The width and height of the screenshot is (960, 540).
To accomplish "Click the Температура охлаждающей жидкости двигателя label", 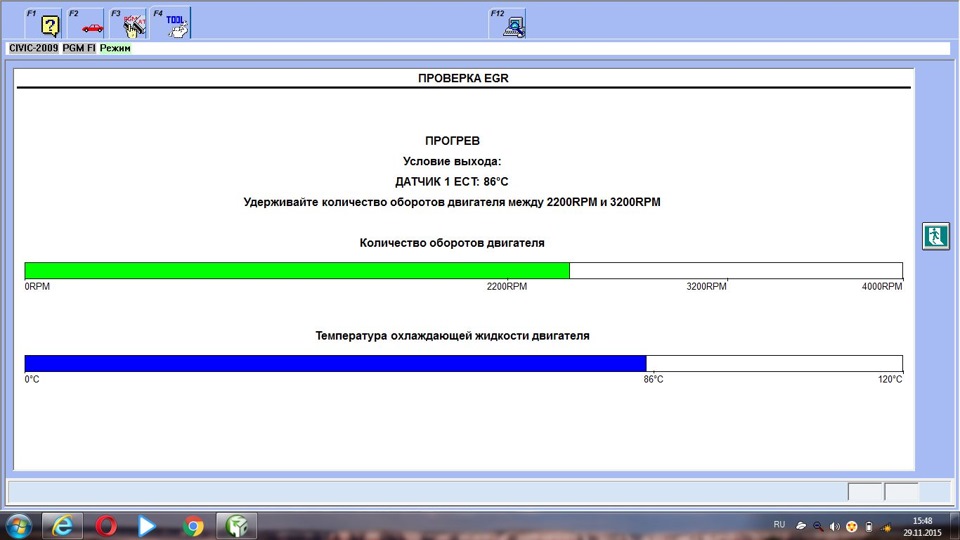I will click(452, 336).
